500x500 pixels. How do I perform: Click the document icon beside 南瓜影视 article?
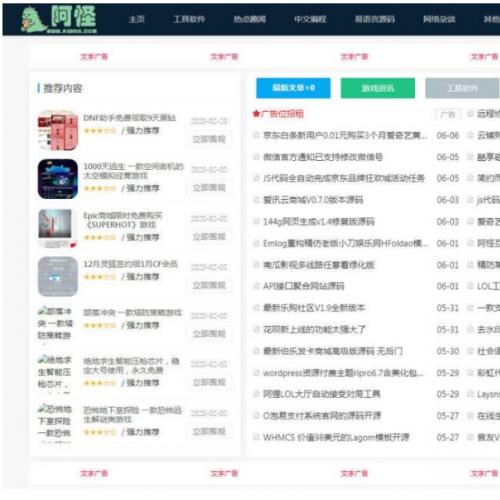coord(256,265)
